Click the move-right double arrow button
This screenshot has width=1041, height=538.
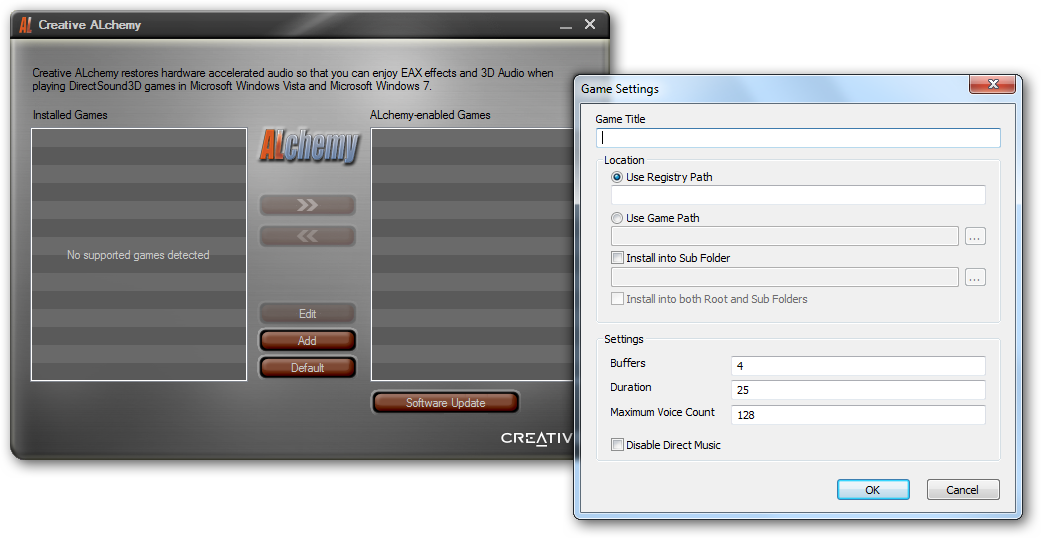pyautogui.click(x=307, y=205)
